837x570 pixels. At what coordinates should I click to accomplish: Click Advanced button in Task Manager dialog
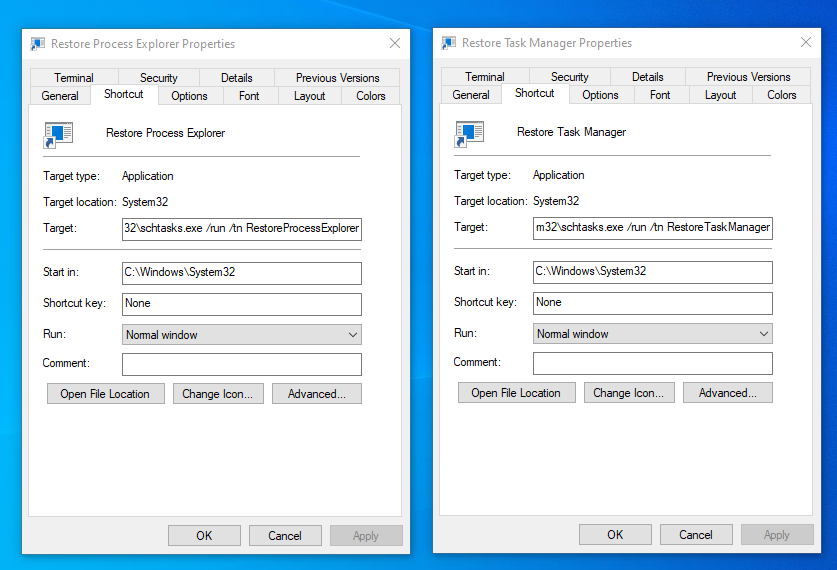pos(728,393)
